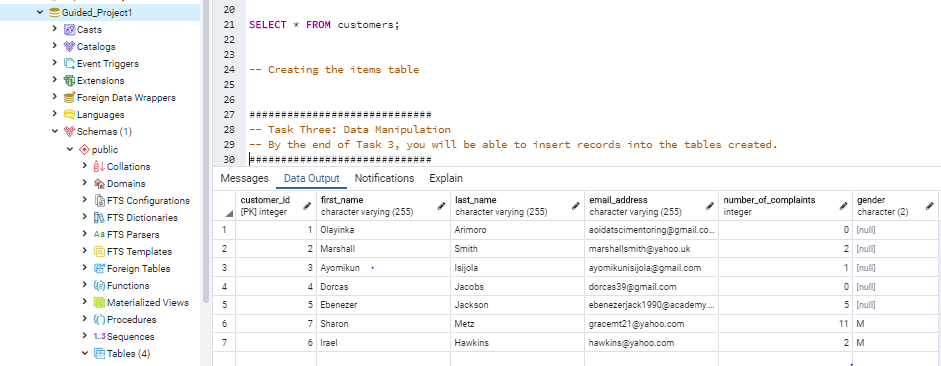The width and height of the screenshot is (941, 366).
Task: Click the FTS Configurations icon
Action: (100, 200)
